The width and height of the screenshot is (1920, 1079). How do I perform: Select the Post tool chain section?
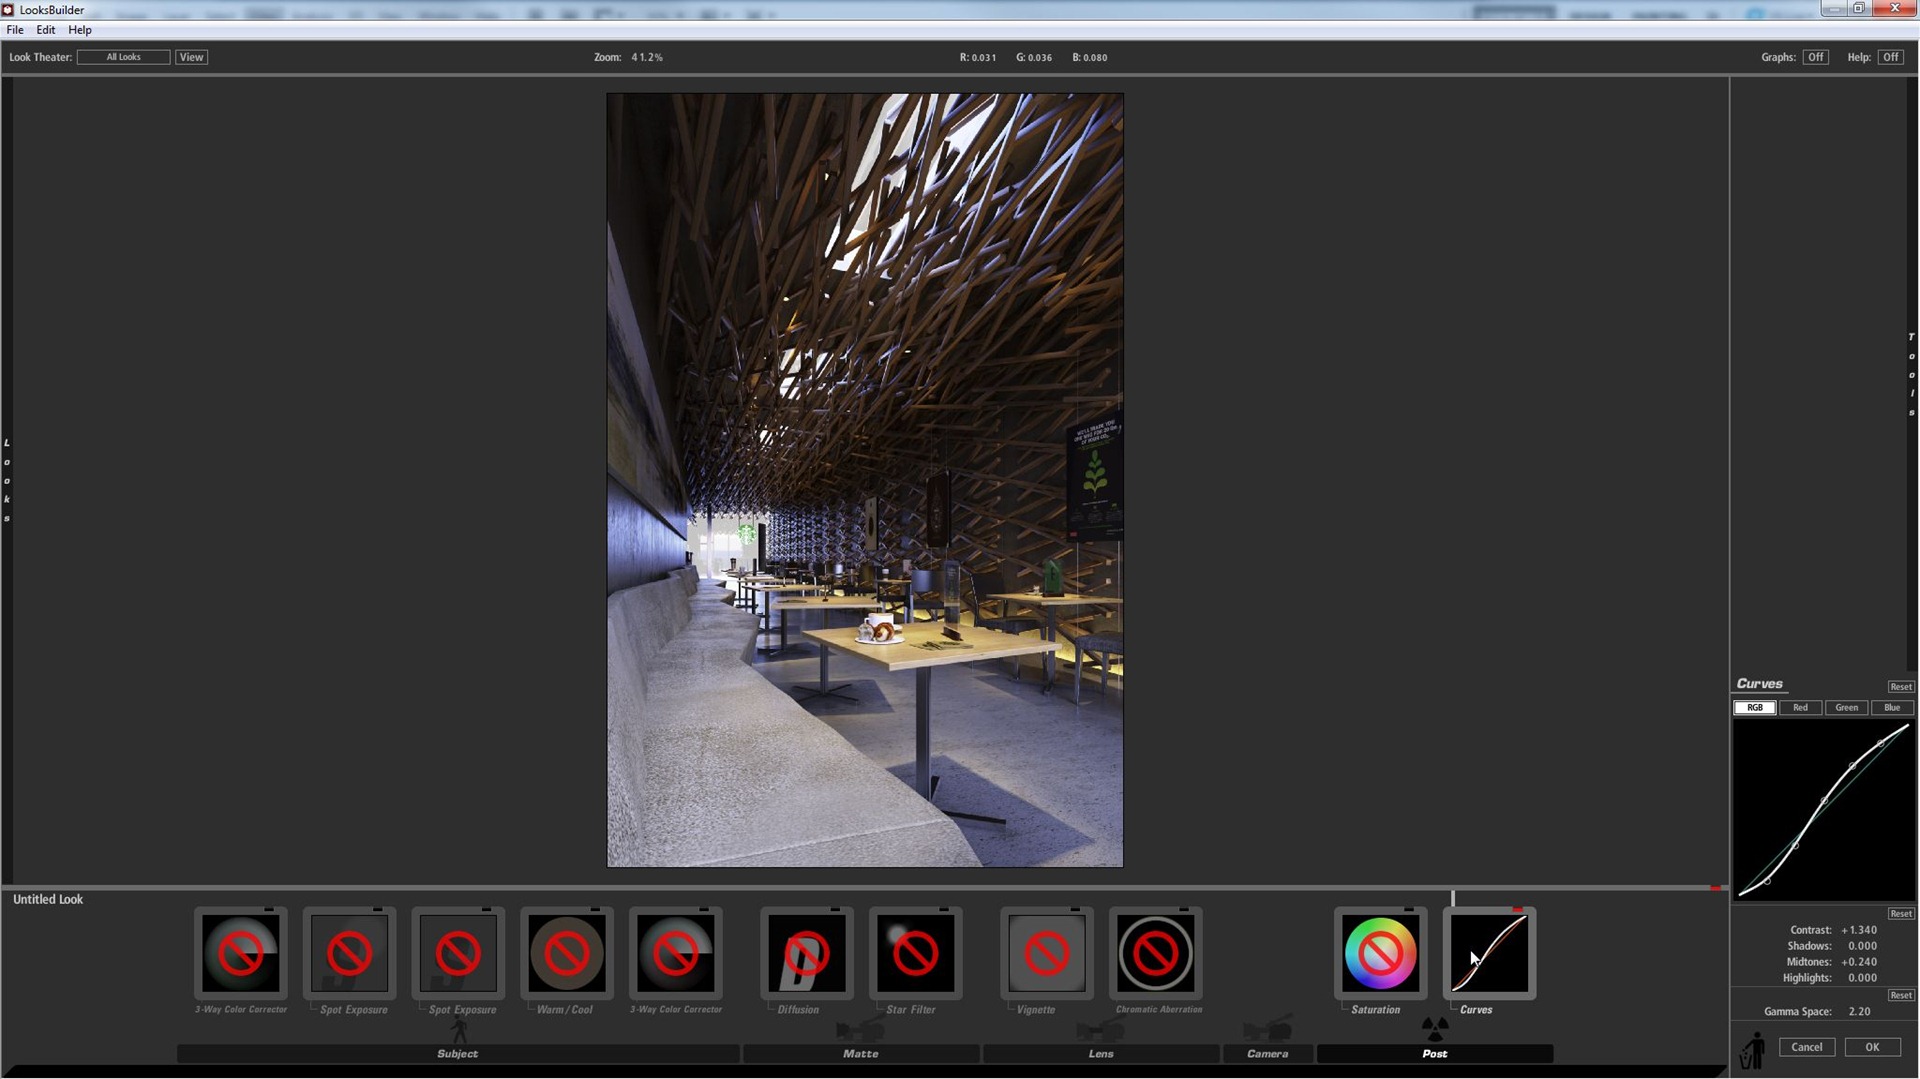[1435, 1054]
